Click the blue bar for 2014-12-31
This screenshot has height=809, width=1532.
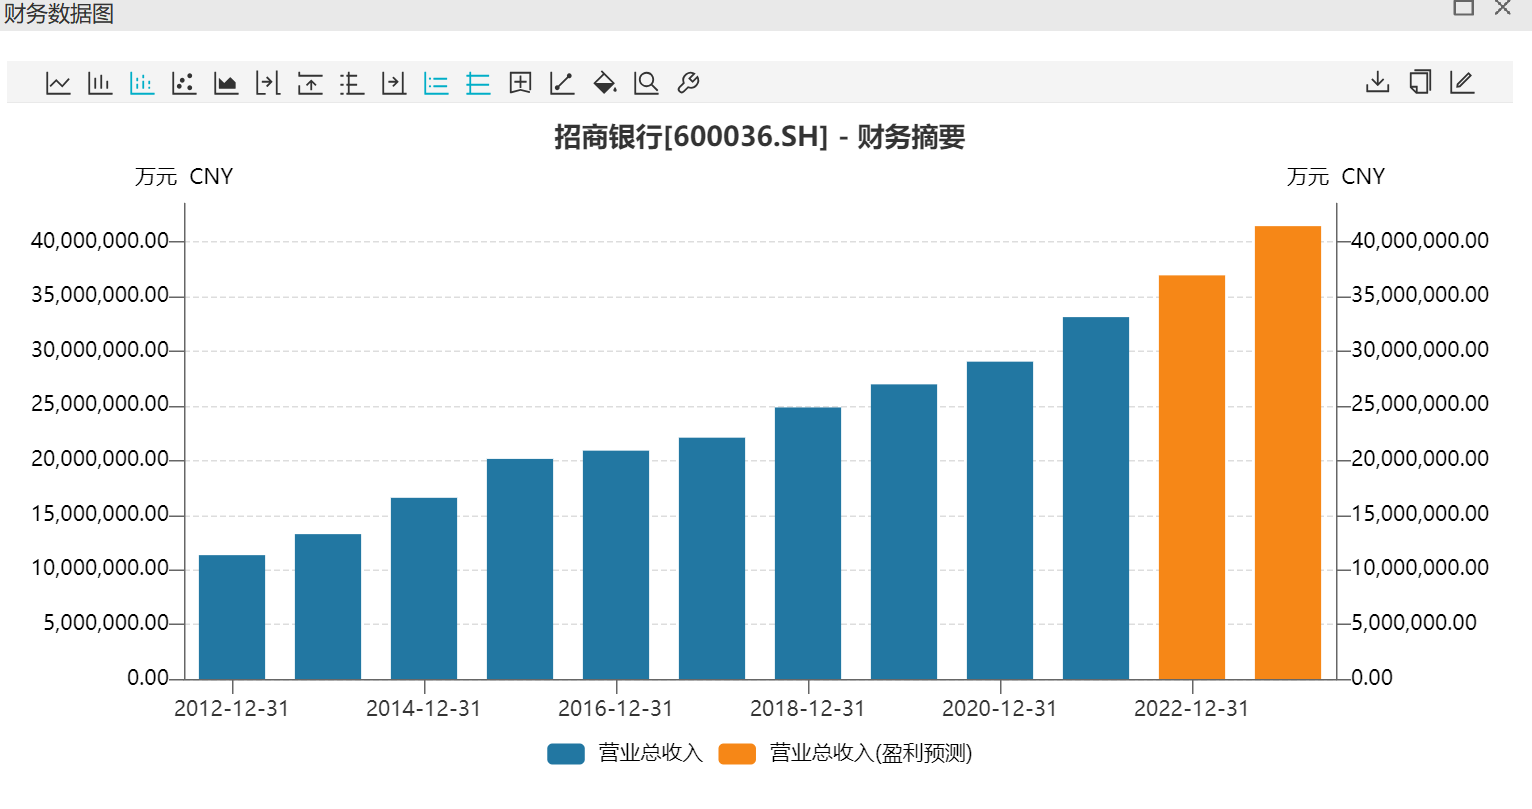click(424, 588)
